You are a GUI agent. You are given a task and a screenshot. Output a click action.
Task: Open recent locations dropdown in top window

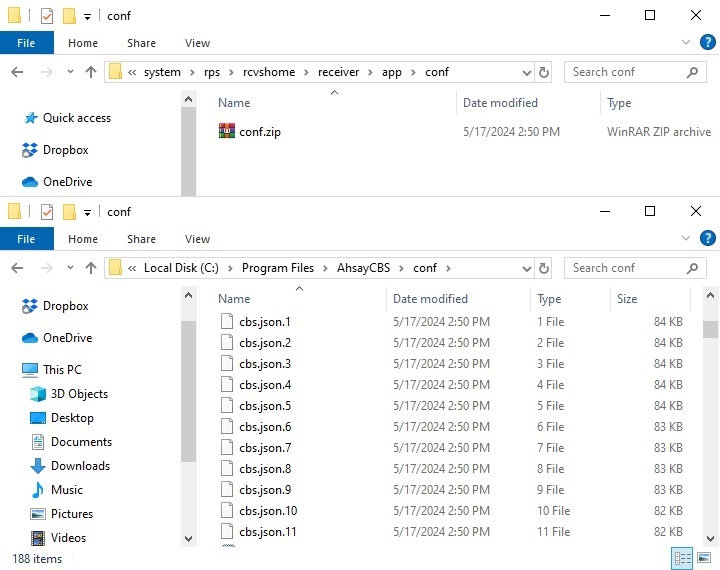[x=70, y=72]
